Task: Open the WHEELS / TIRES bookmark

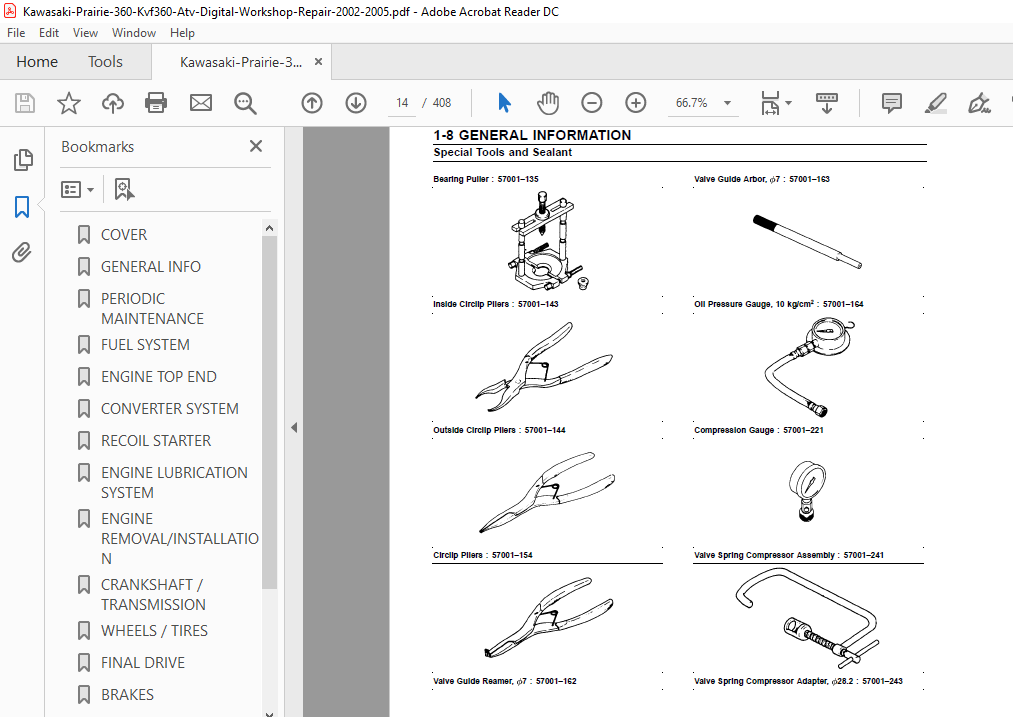Action: click(154, 630)
